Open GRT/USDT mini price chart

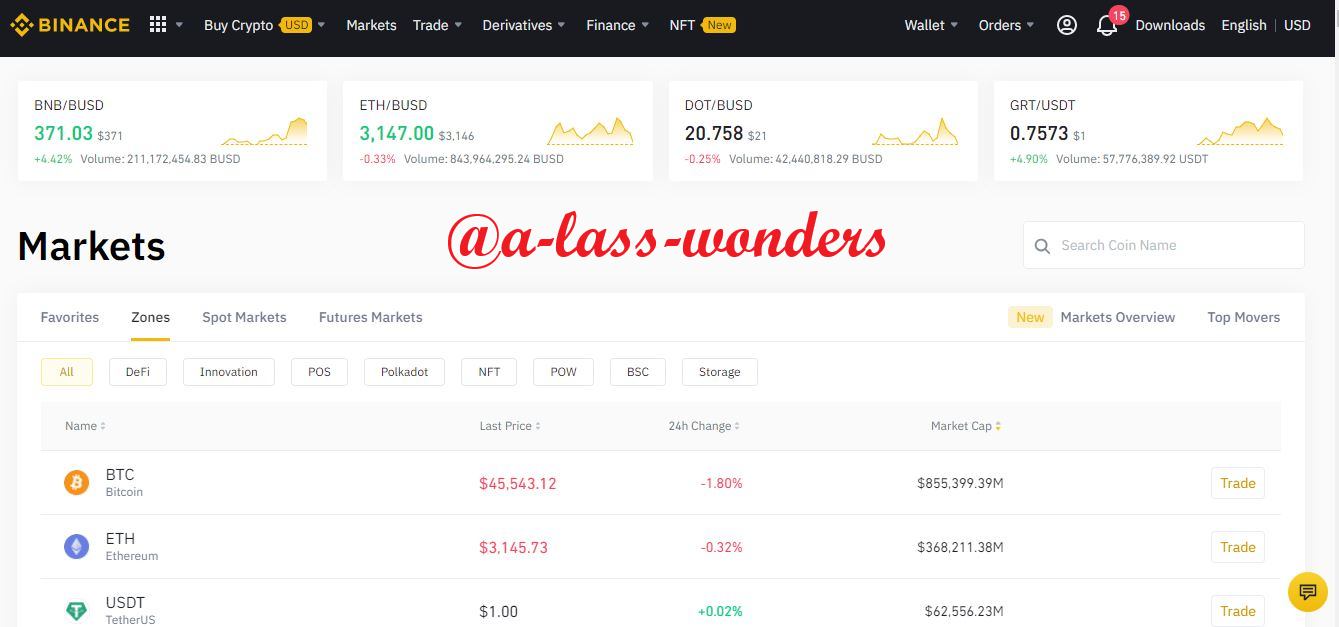pos(1240,132)
